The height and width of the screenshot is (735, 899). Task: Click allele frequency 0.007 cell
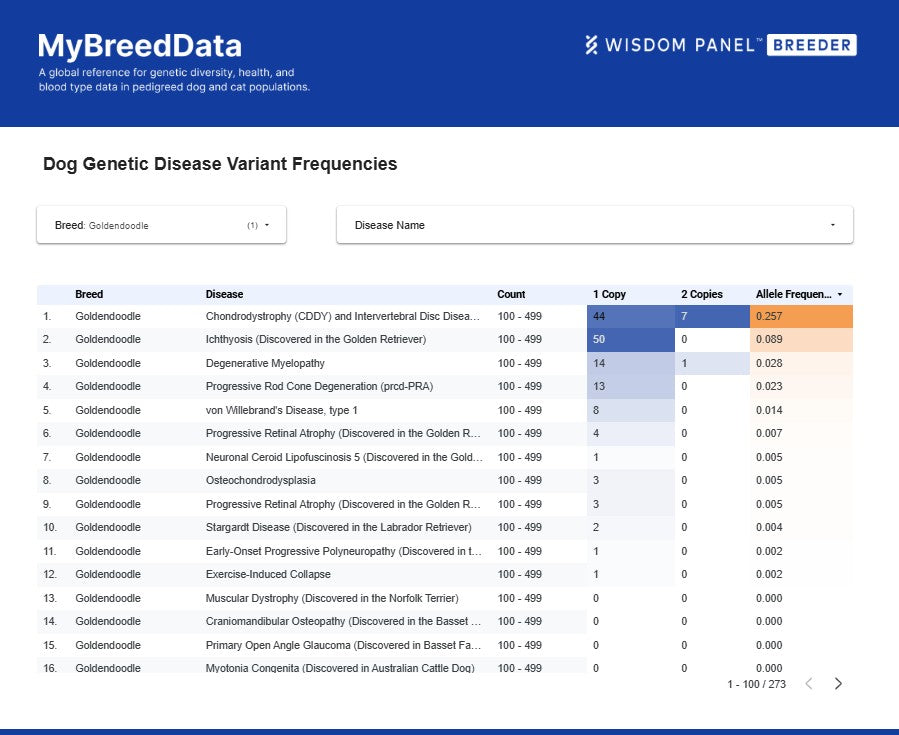pyautogui.click(x=801, y=433)
